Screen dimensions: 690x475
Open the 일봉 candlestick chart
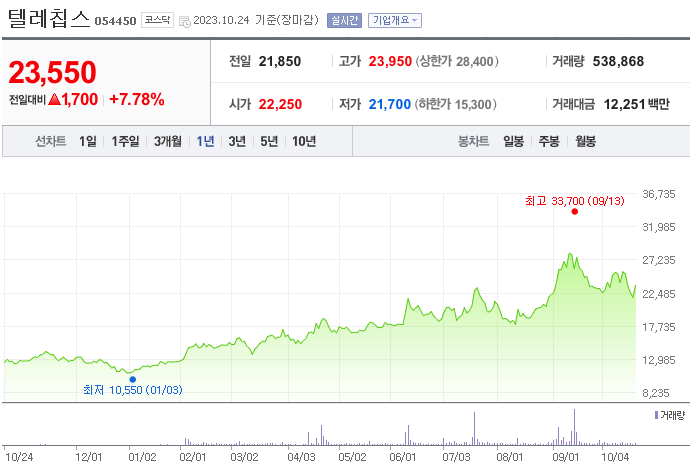[514, 141]
